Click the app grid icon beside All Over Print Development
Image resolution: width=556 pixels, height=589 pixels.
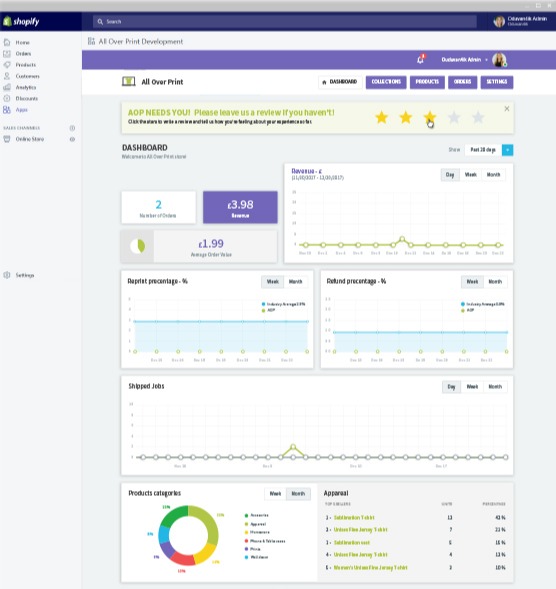[x=91, y=41]
